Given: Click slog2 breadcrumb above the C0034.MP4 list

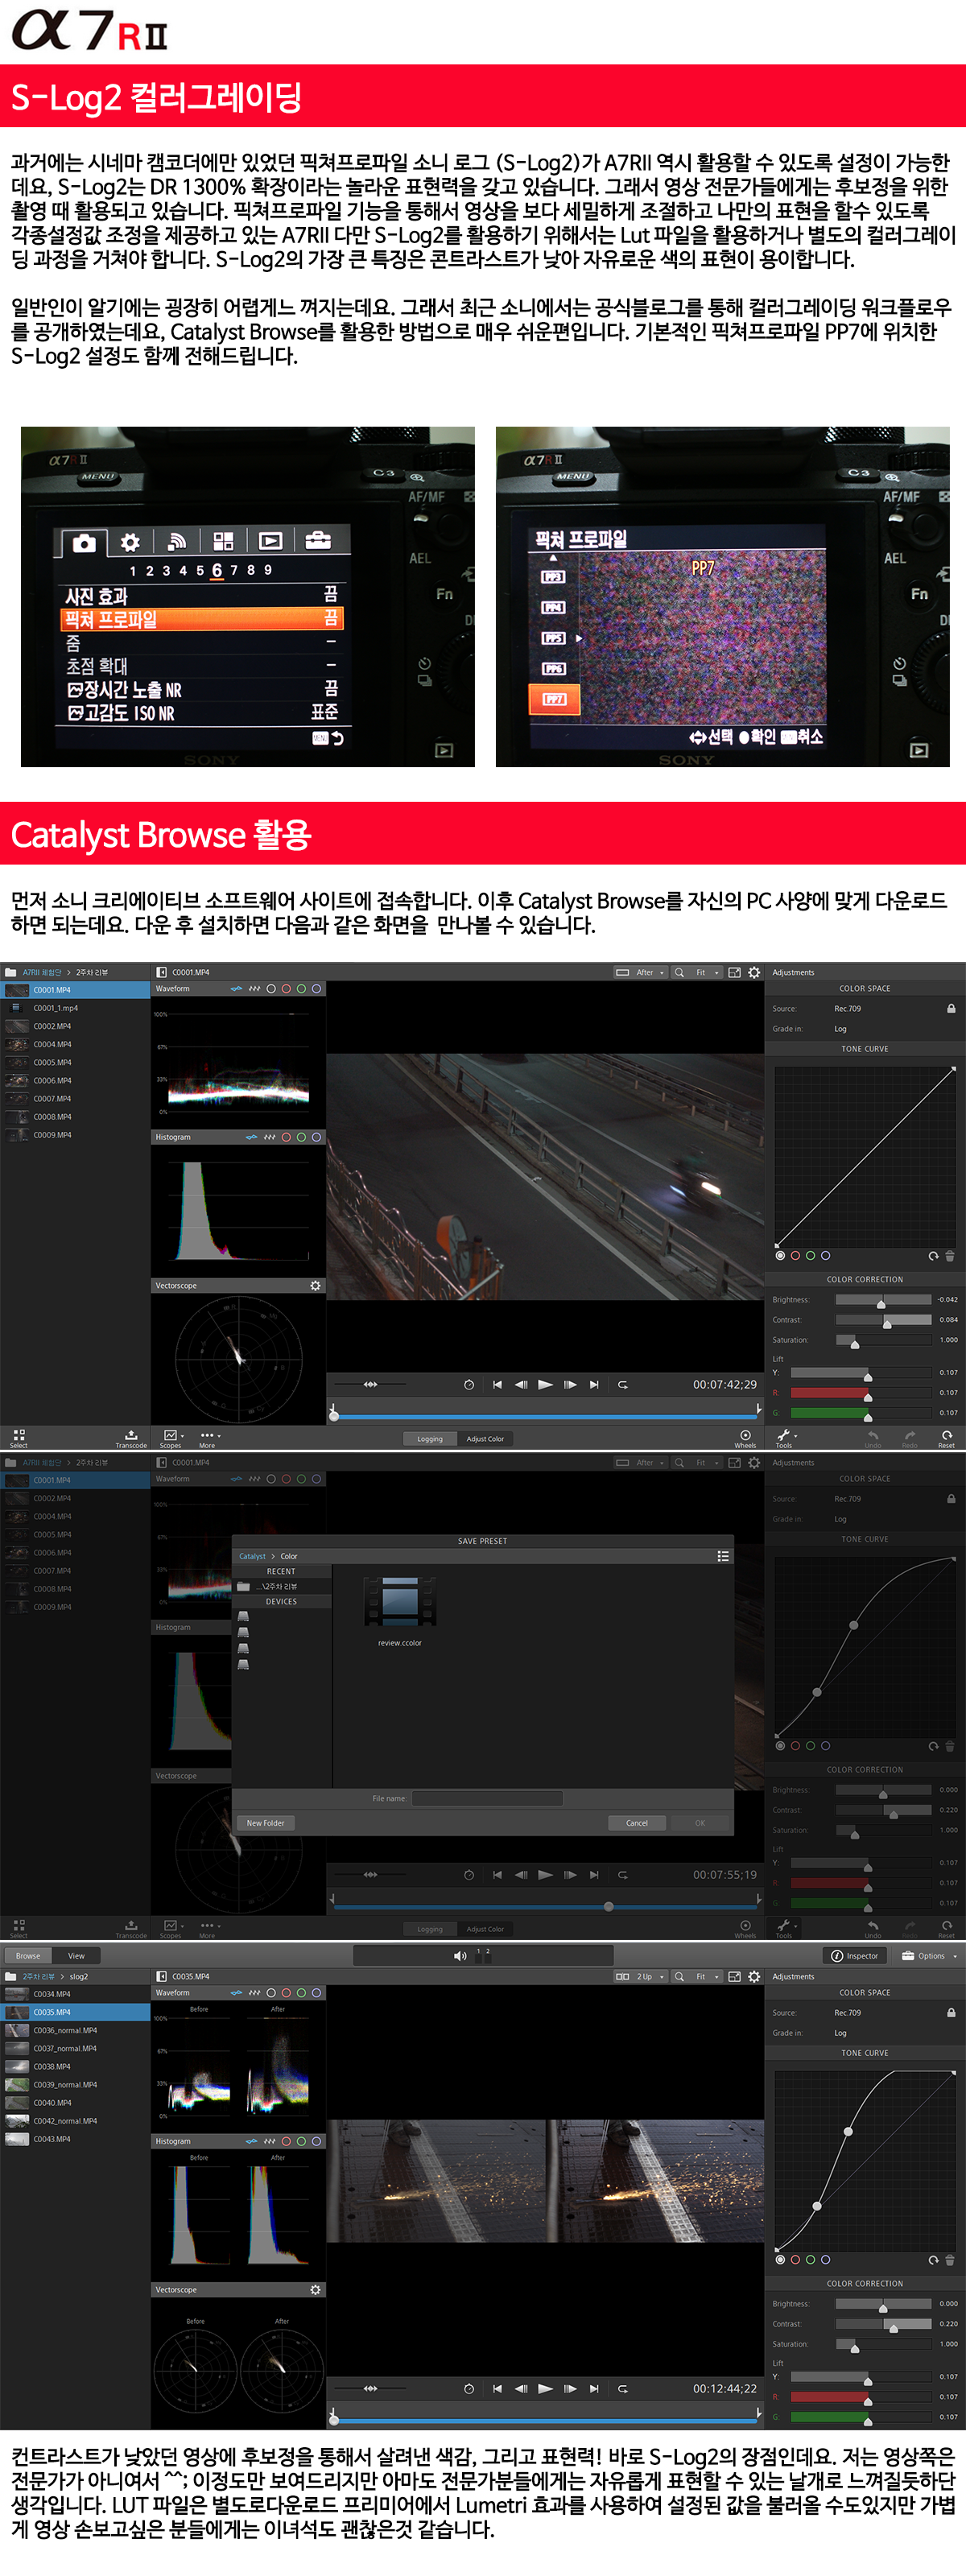Looking at the screenshot, I should 79,1976.
